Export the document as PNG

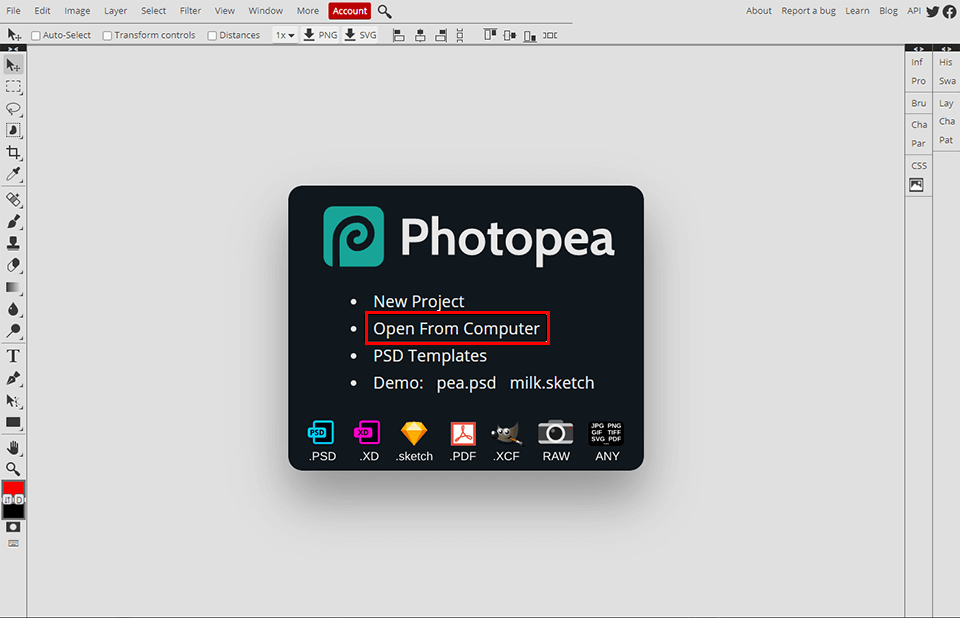click(x=320, y=34)
